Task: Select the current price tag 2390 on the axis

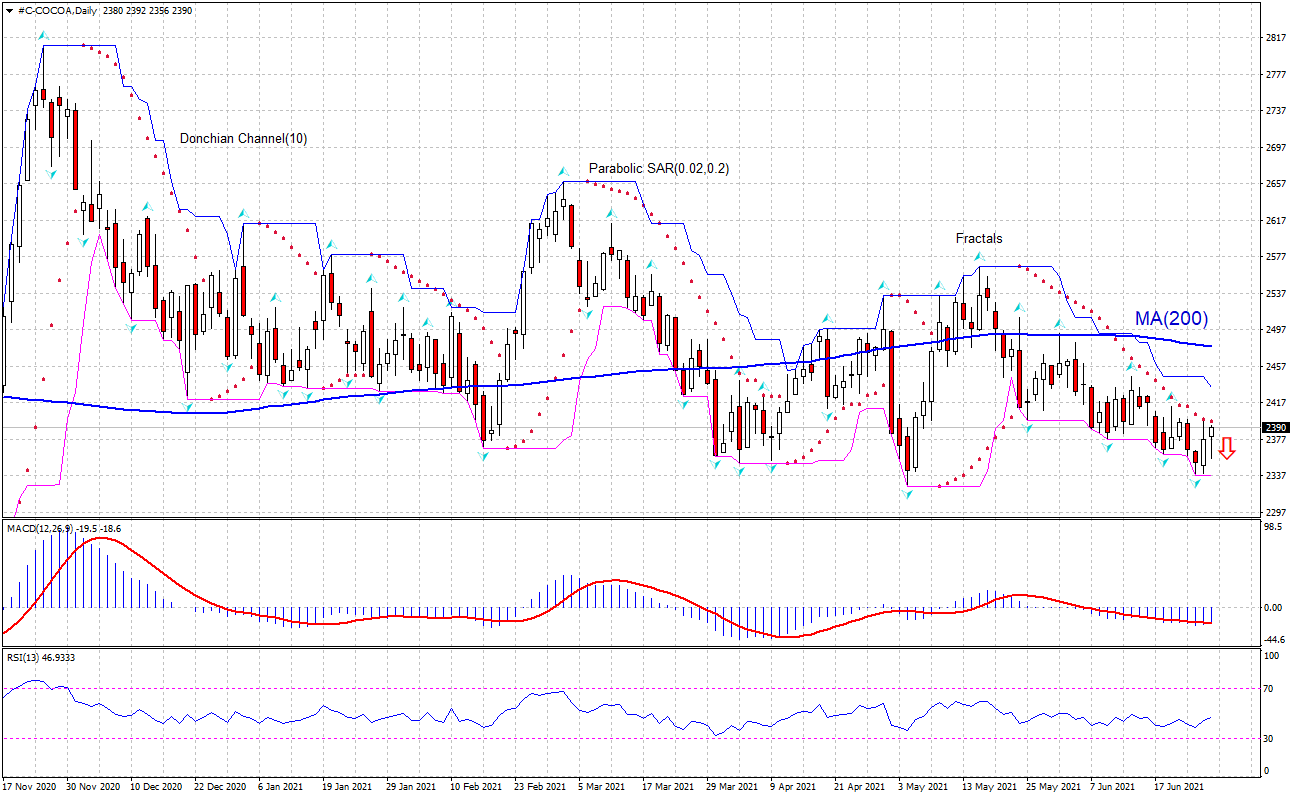Action: pos(1278,428)
